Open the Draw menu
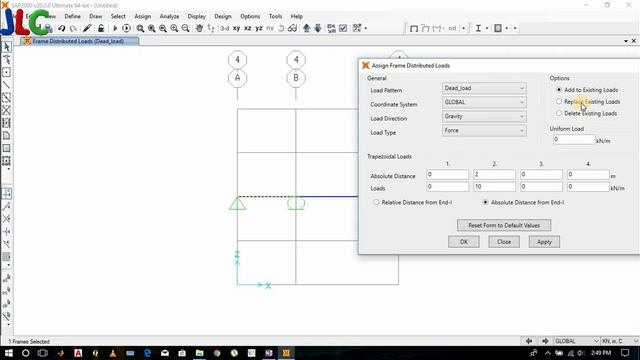The image size is (640, 360). (x=96, y=16)
